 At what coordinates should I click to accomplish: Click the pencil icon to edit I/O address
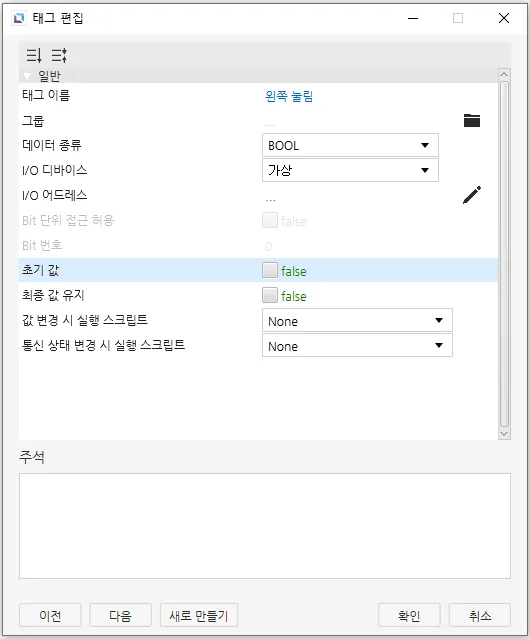[472, 195]
